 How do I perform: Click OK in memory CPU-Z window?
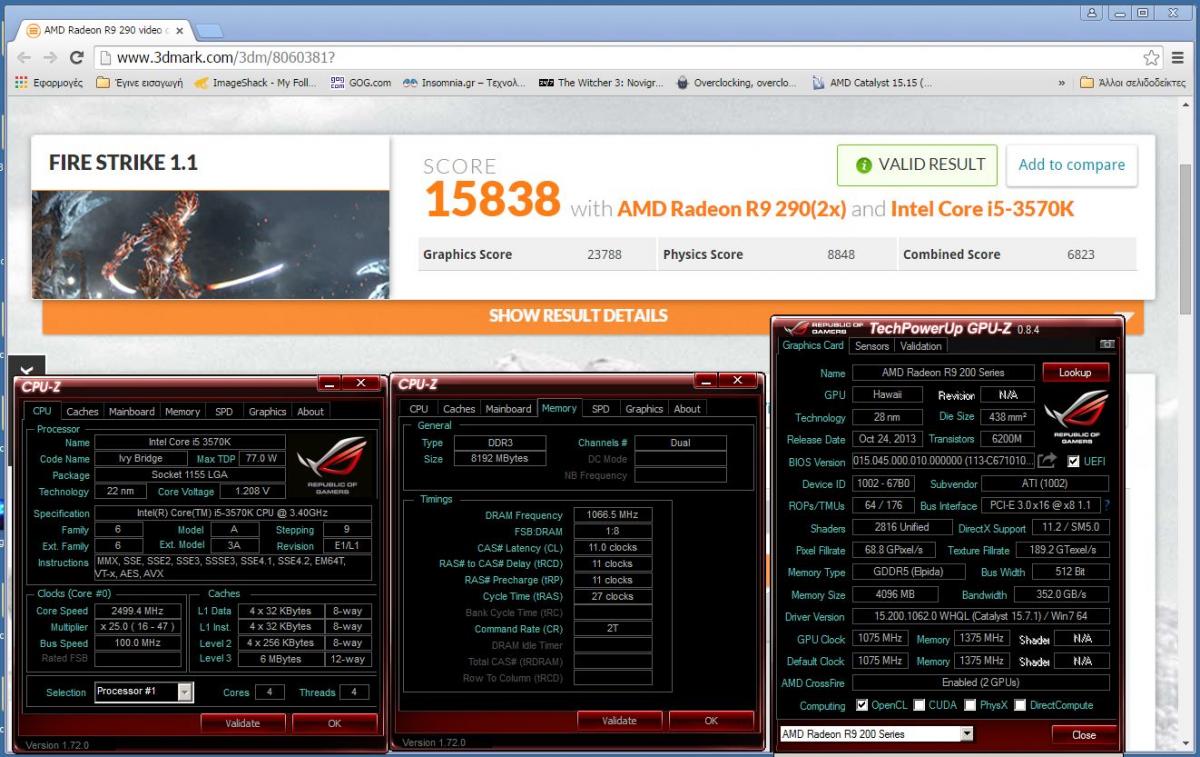711,720
